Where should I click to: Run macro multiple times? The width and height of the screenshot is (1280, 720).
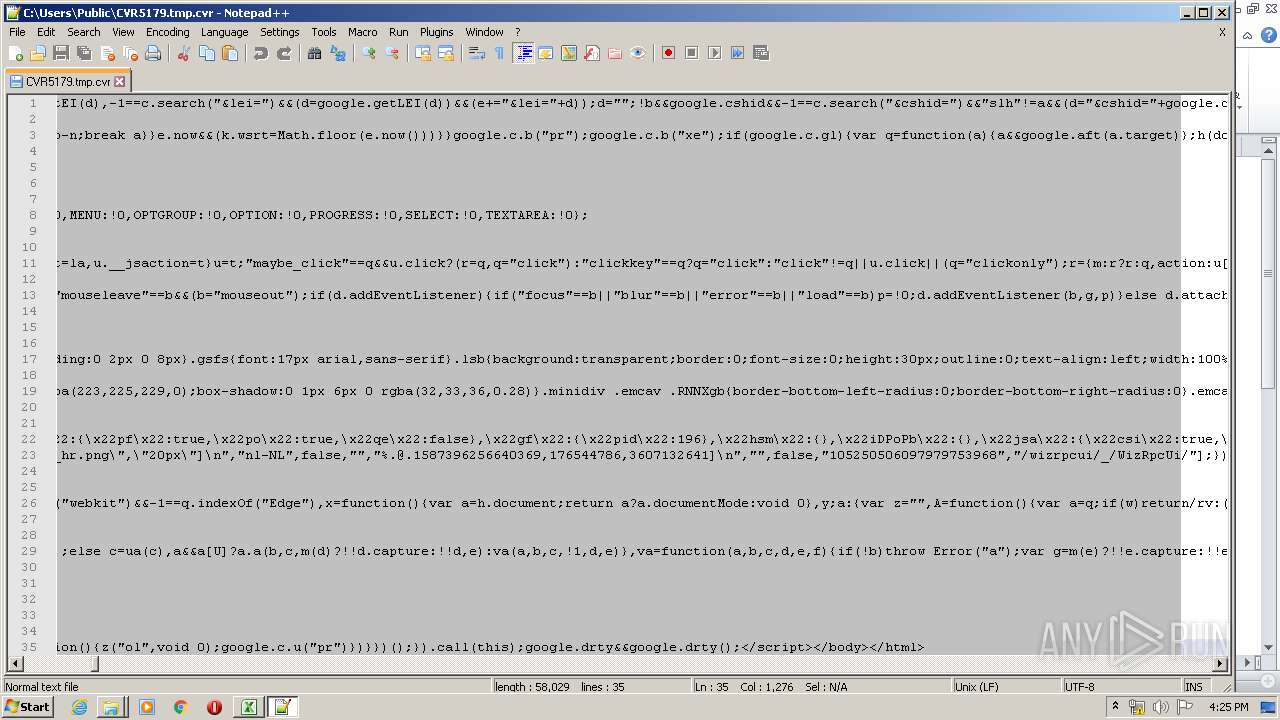pos(738,53)
